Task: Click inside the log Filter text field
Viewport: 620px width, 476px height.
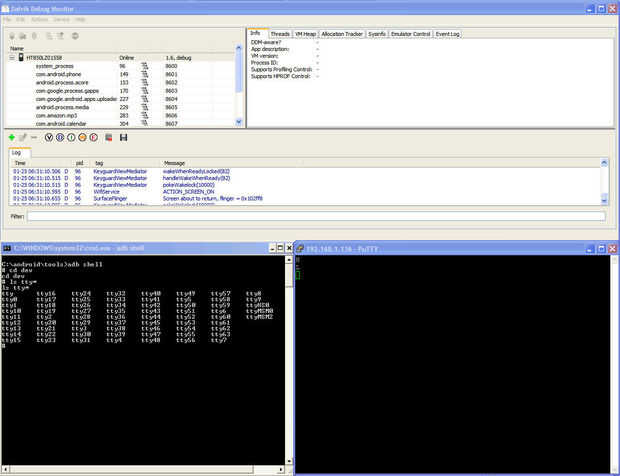Action: pos(316,216)
